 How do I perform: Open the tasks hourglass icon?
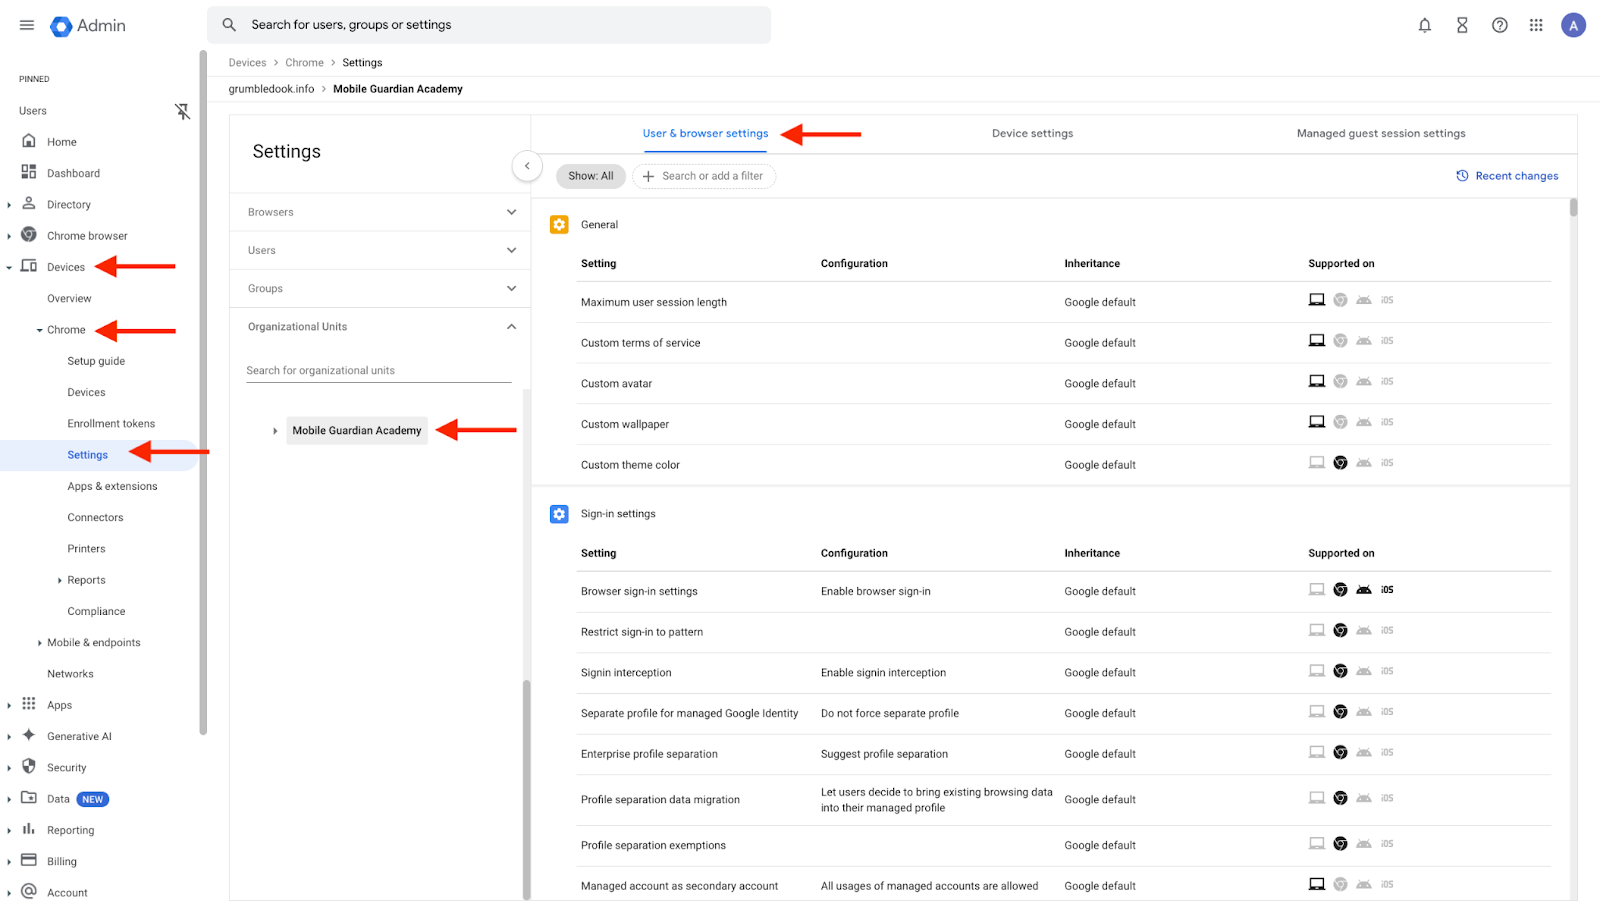tap(1462, 26)
